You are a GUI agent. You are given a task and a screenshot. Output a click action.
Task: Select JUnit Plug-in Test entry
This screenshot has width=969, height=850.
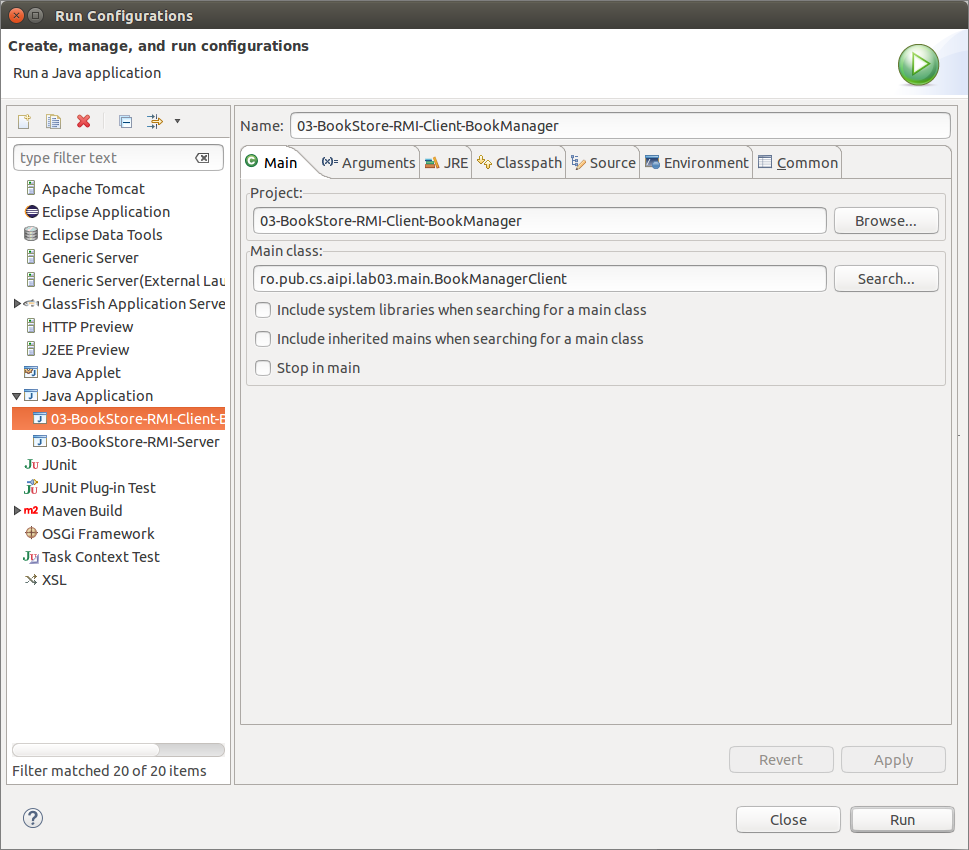pos(90,487)
